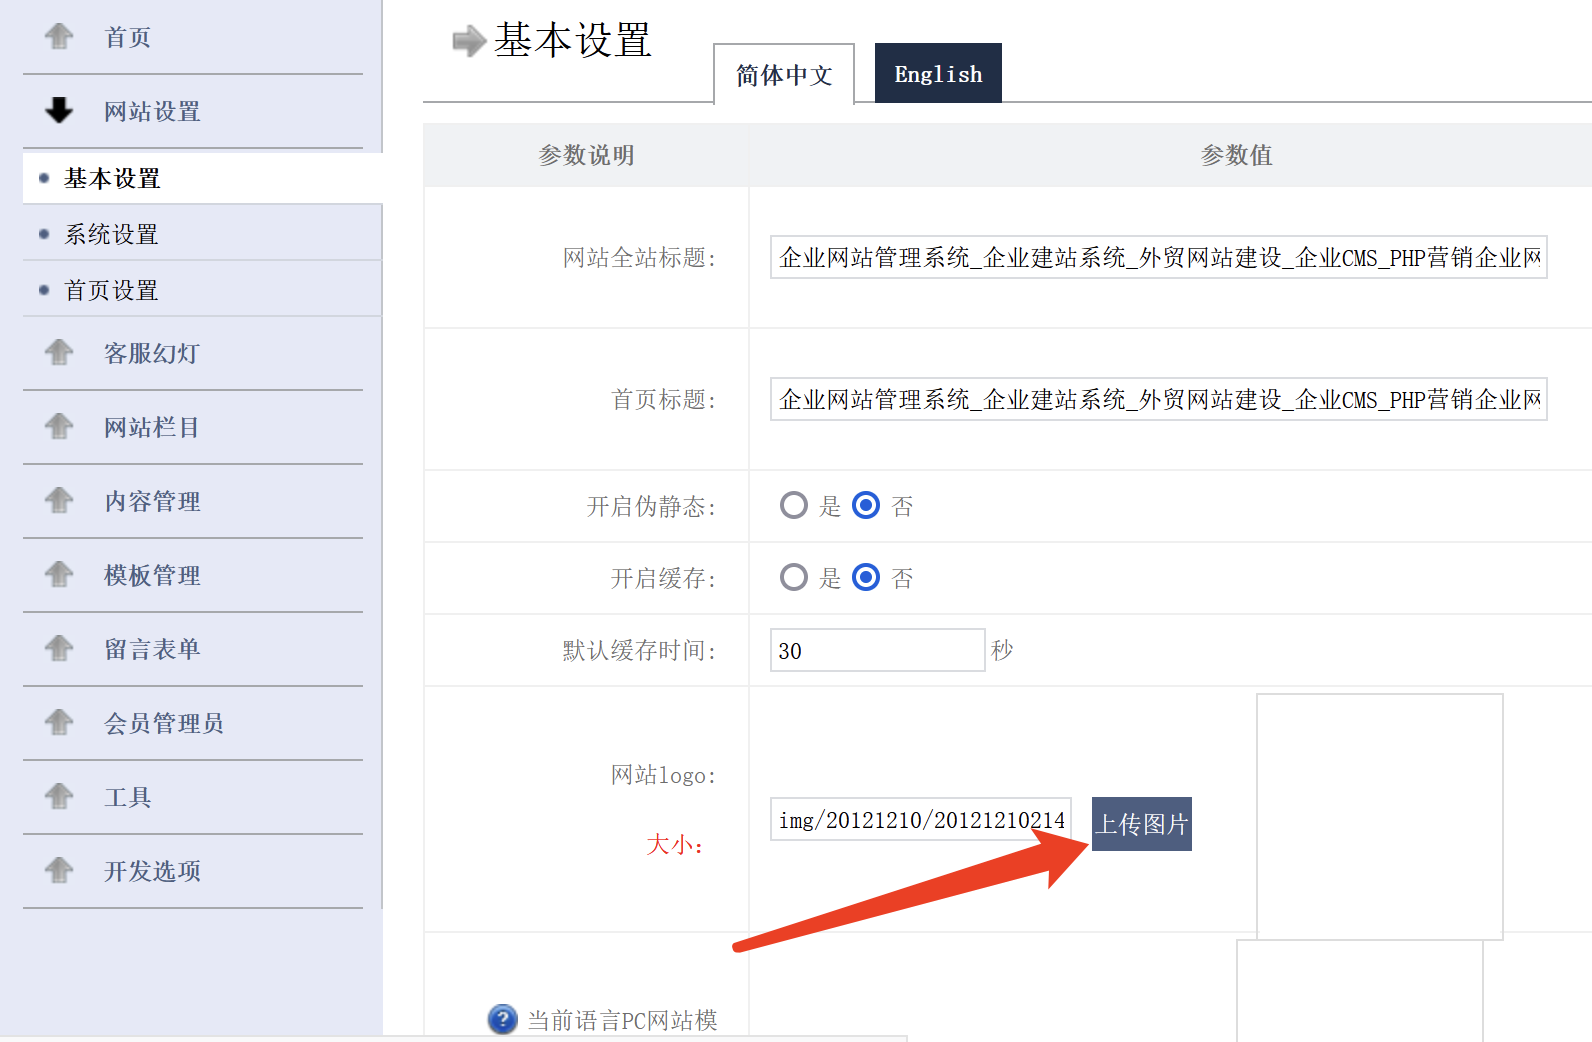Click the arrow icon next to 内容管理

tap(59, 501)
